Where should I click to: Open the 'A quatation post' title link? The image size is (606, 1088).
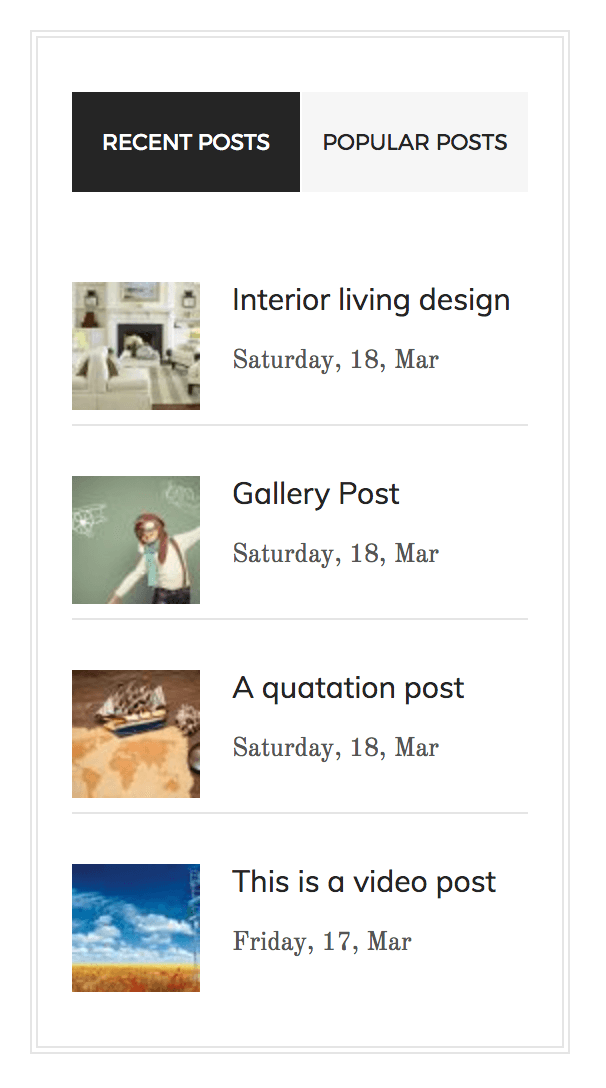[348, 688]
